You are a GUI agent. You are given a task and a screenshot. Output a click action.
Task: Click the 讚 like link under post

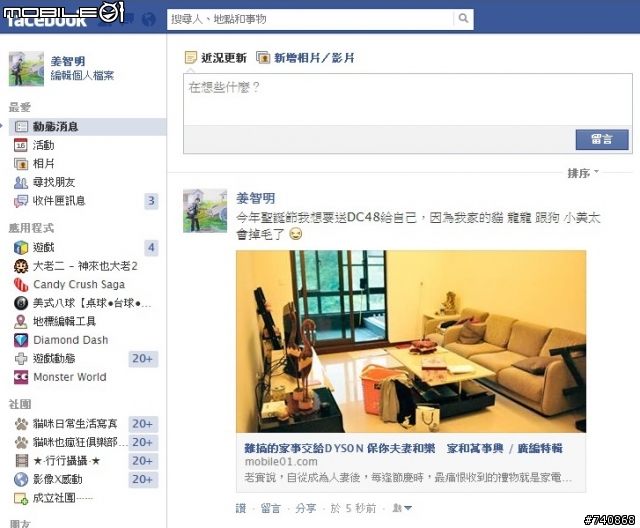pyautogui.click(x=241, y=508)
